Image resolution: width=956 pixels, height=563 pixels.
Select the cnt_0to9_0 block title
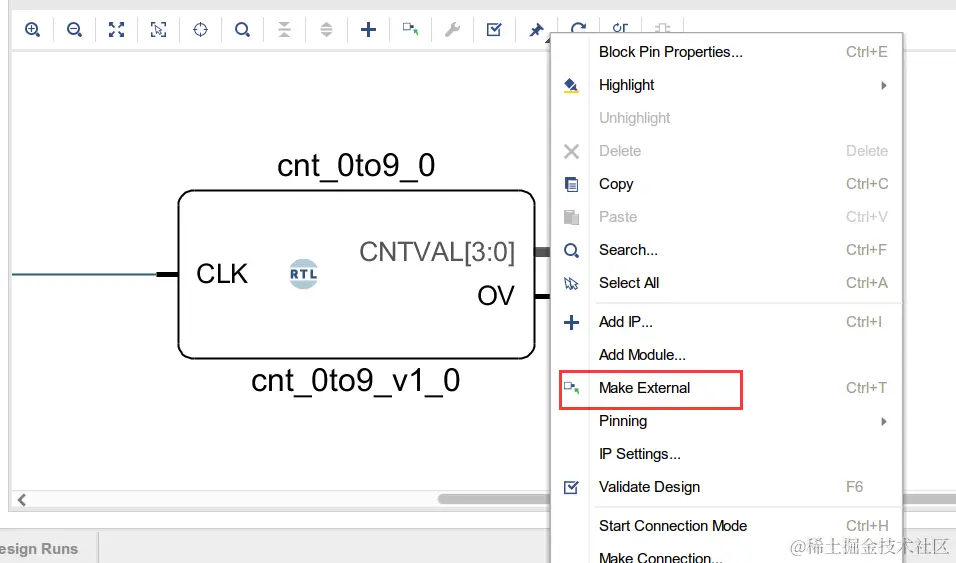[x=356, y=165]
